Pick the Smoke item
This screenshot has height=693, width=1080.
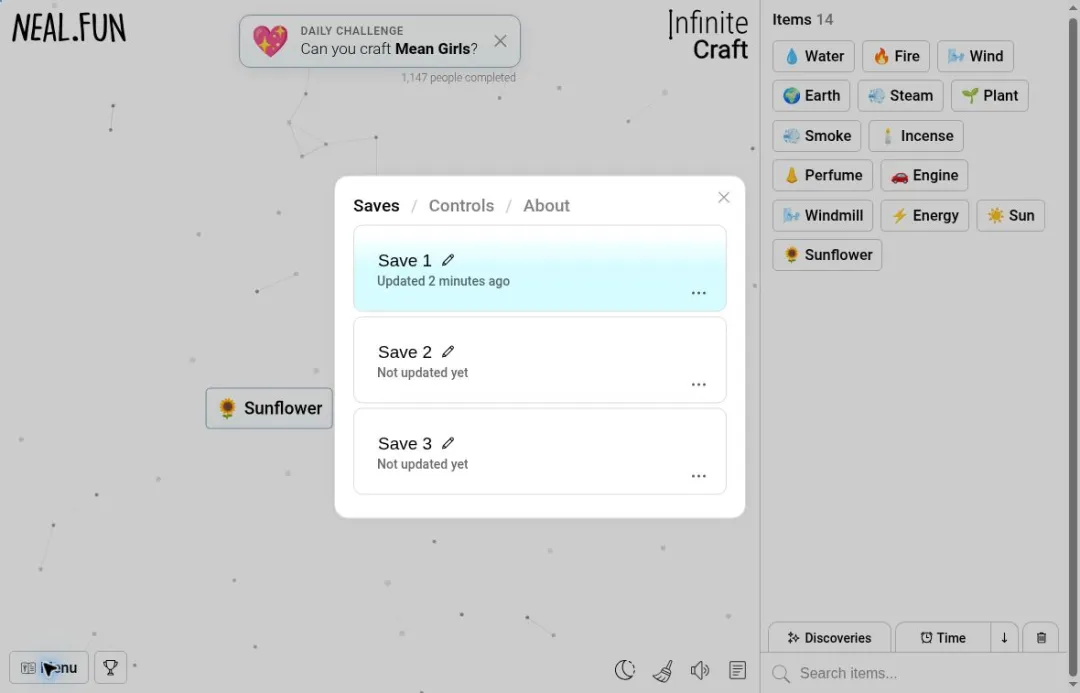click(817, 136)
